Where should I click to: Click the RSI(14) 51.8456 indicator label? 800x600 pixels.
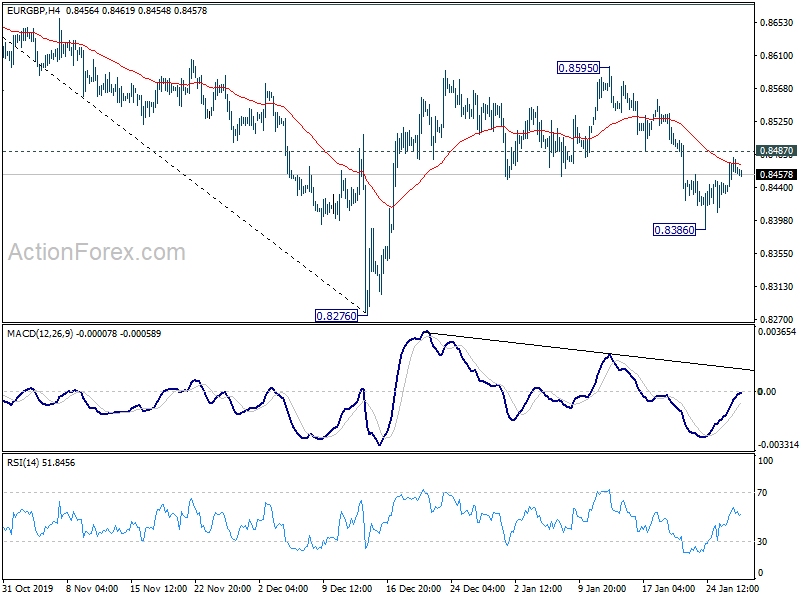[41, 463]
